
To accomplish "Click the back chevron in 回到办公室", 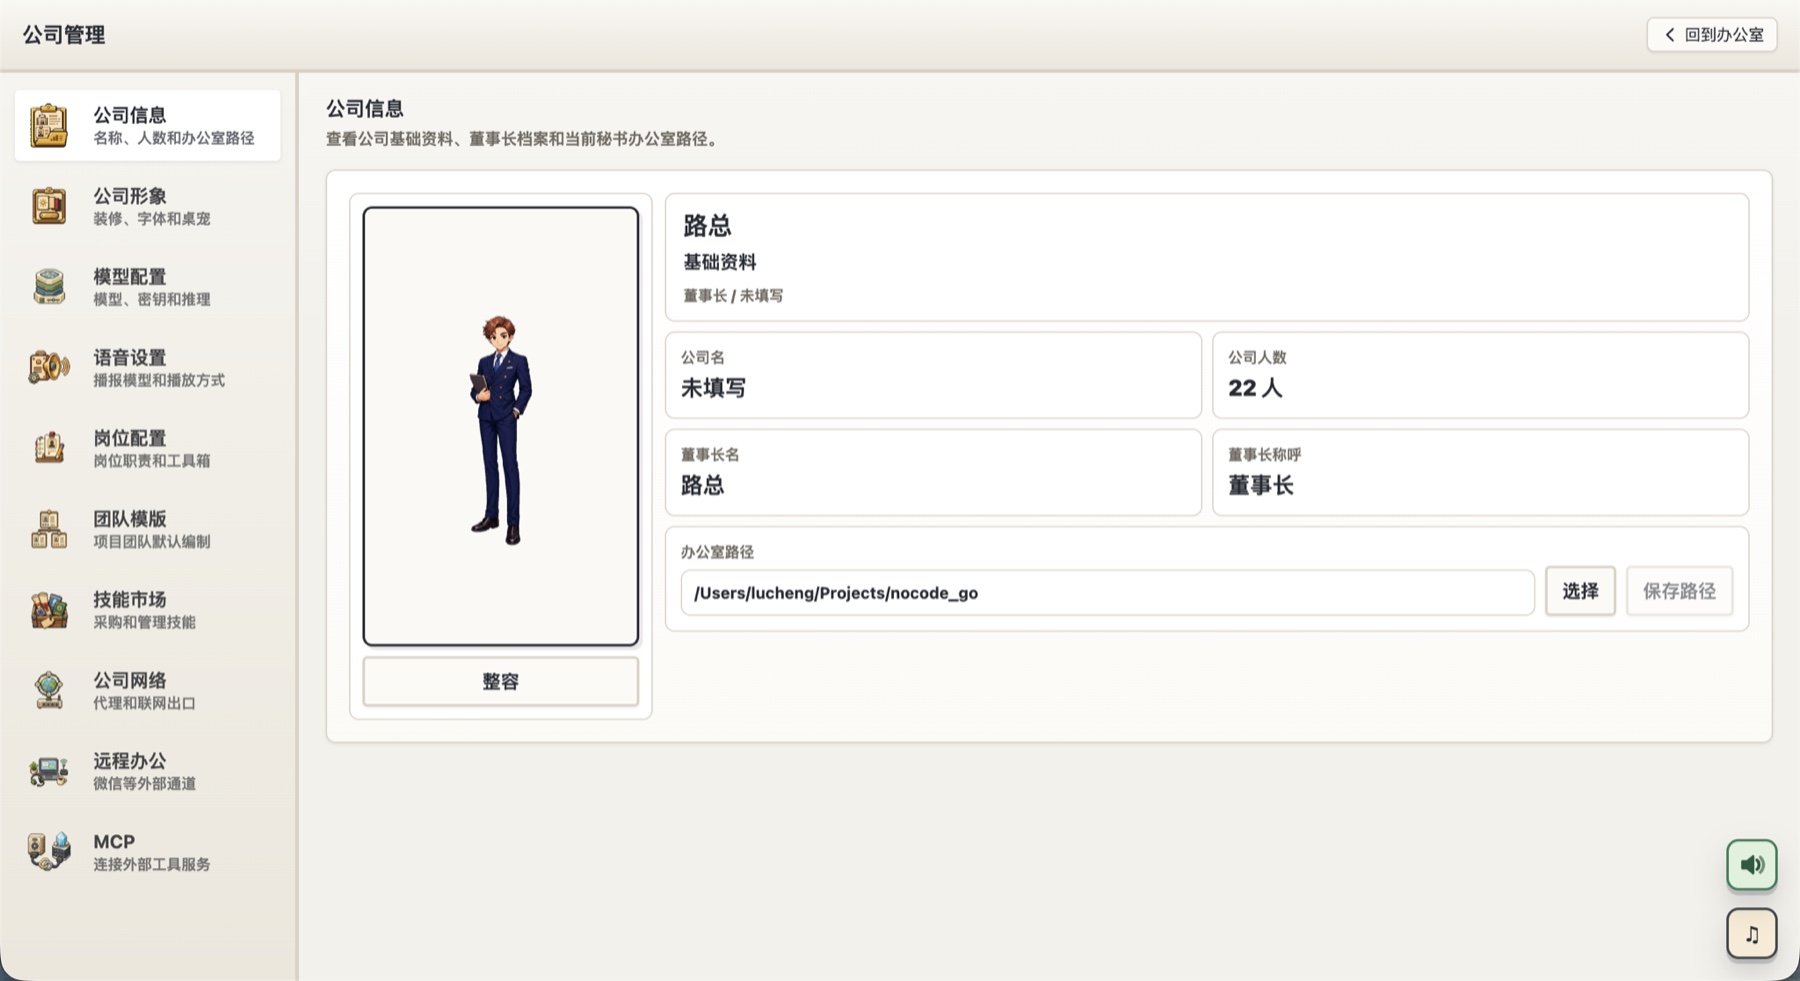I will pos(1669,35).
